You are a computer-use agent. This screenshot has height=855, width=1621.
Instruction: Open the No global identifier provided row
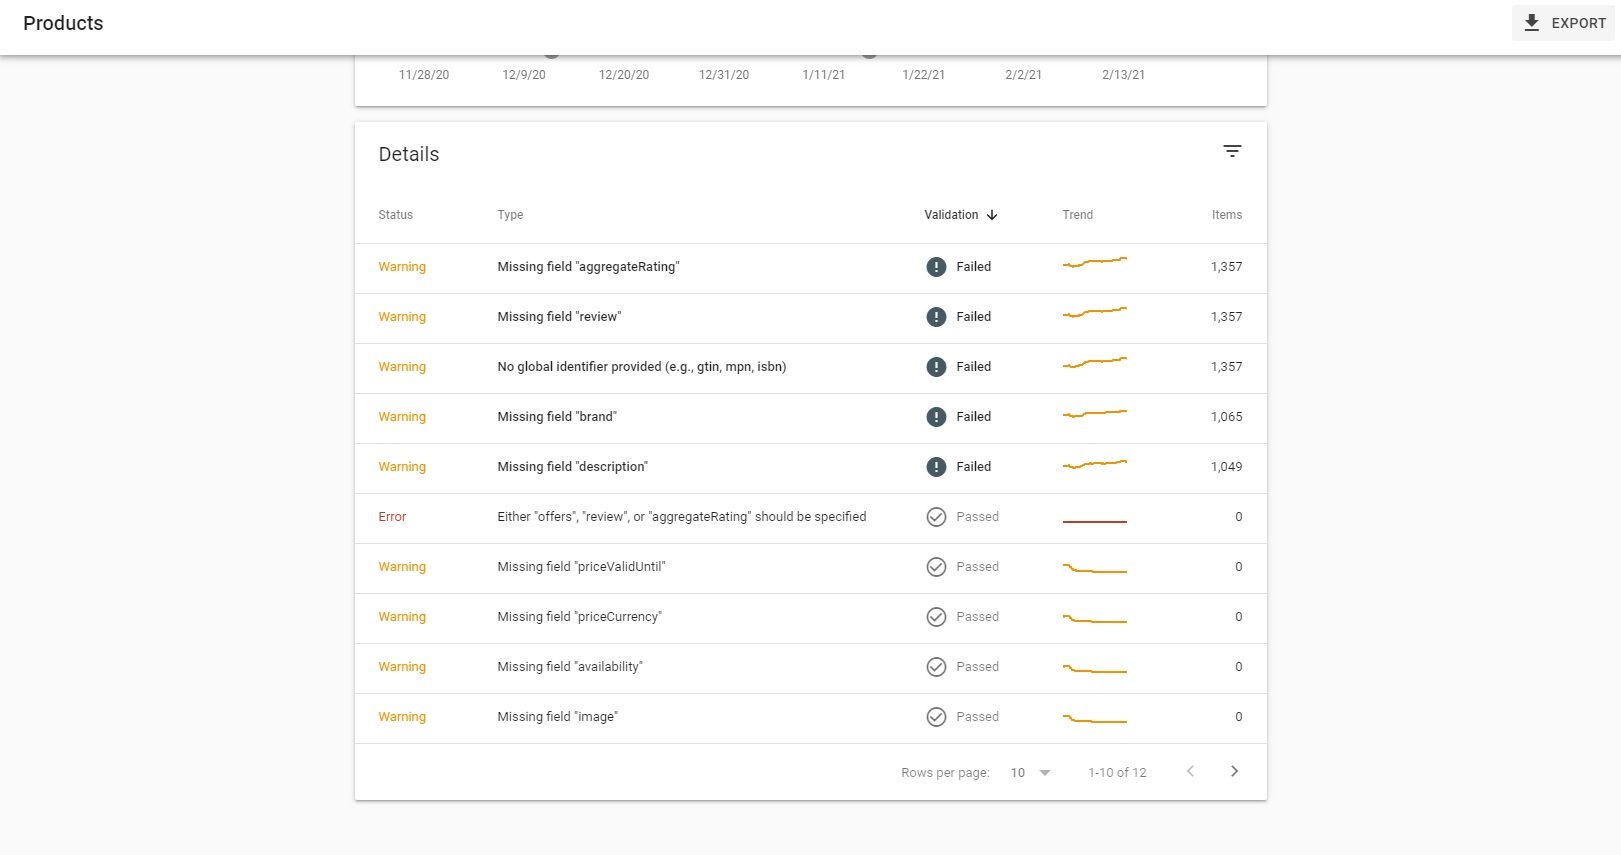641,367
